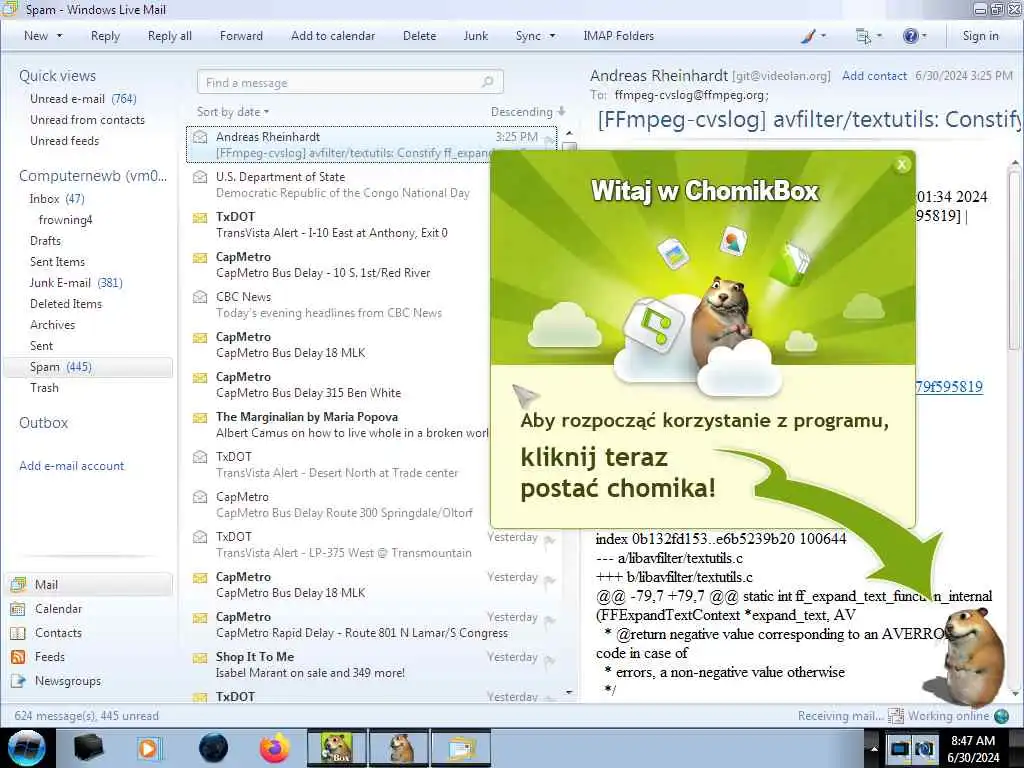The image size is (1024, 768).
Task: Click the envelope icon of U.S. Department of State
Action: click(200, 177)
